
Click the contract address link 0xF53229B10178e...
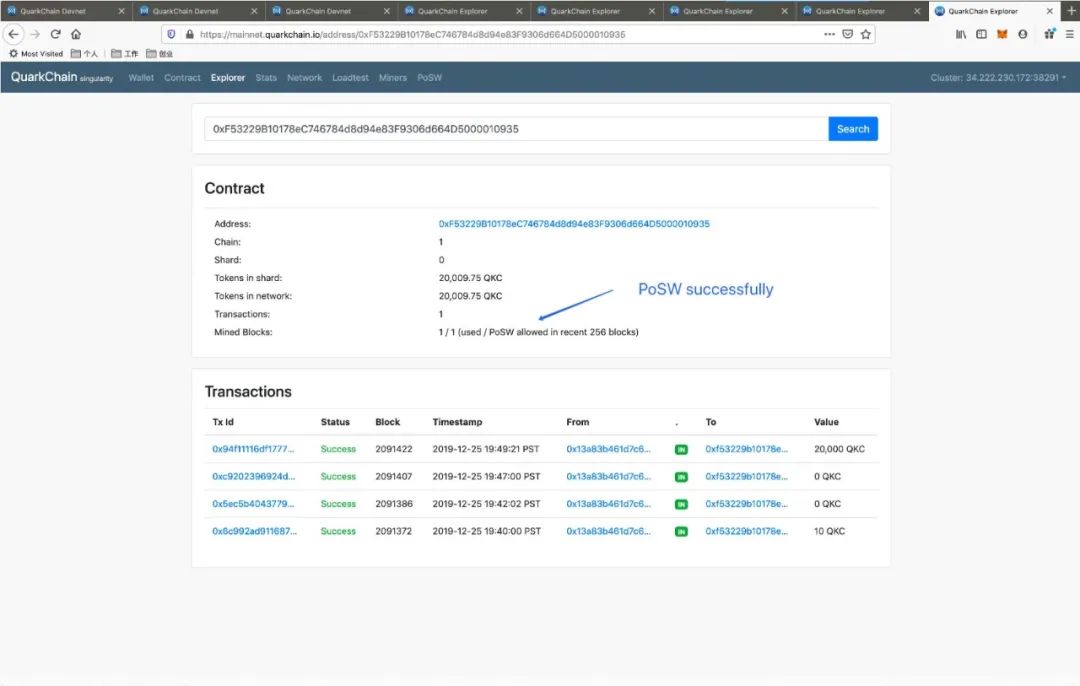pyautogui.click(x=574, y=224)
